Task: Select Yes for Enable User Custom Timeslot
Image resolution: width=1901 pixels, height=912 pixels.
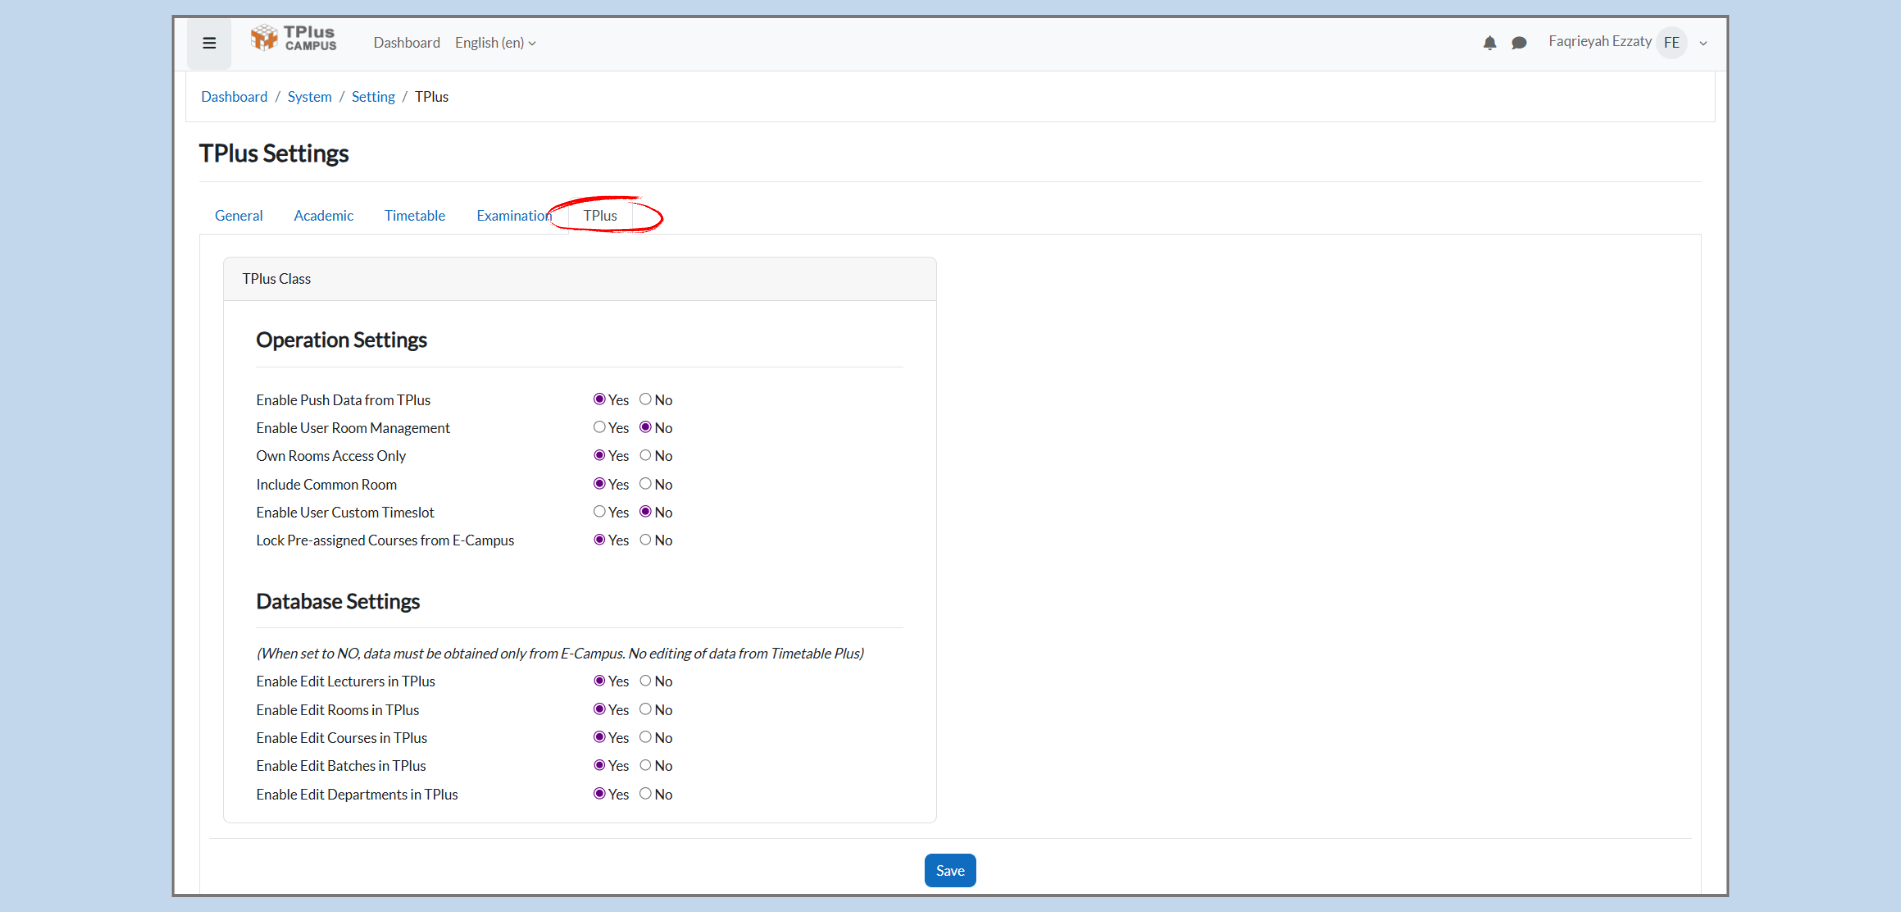Action: (600, 511)
